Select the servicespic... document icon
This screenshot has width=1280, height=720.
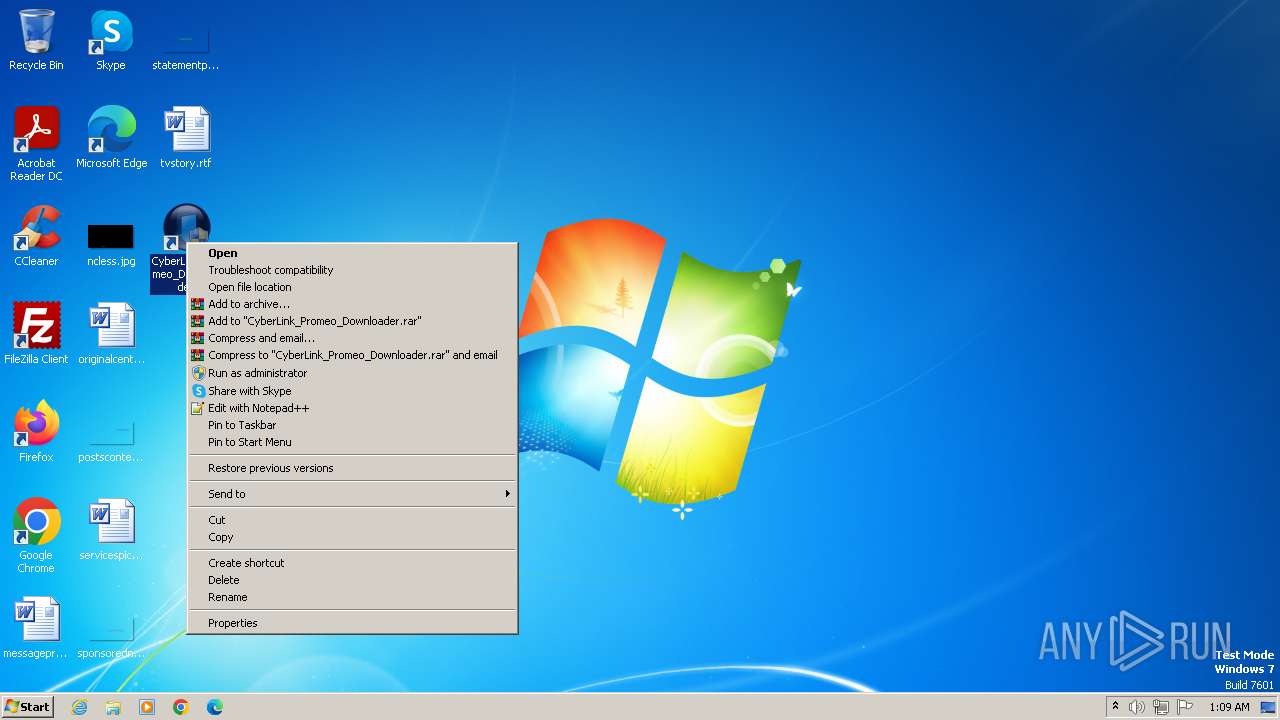pos(111,530)
